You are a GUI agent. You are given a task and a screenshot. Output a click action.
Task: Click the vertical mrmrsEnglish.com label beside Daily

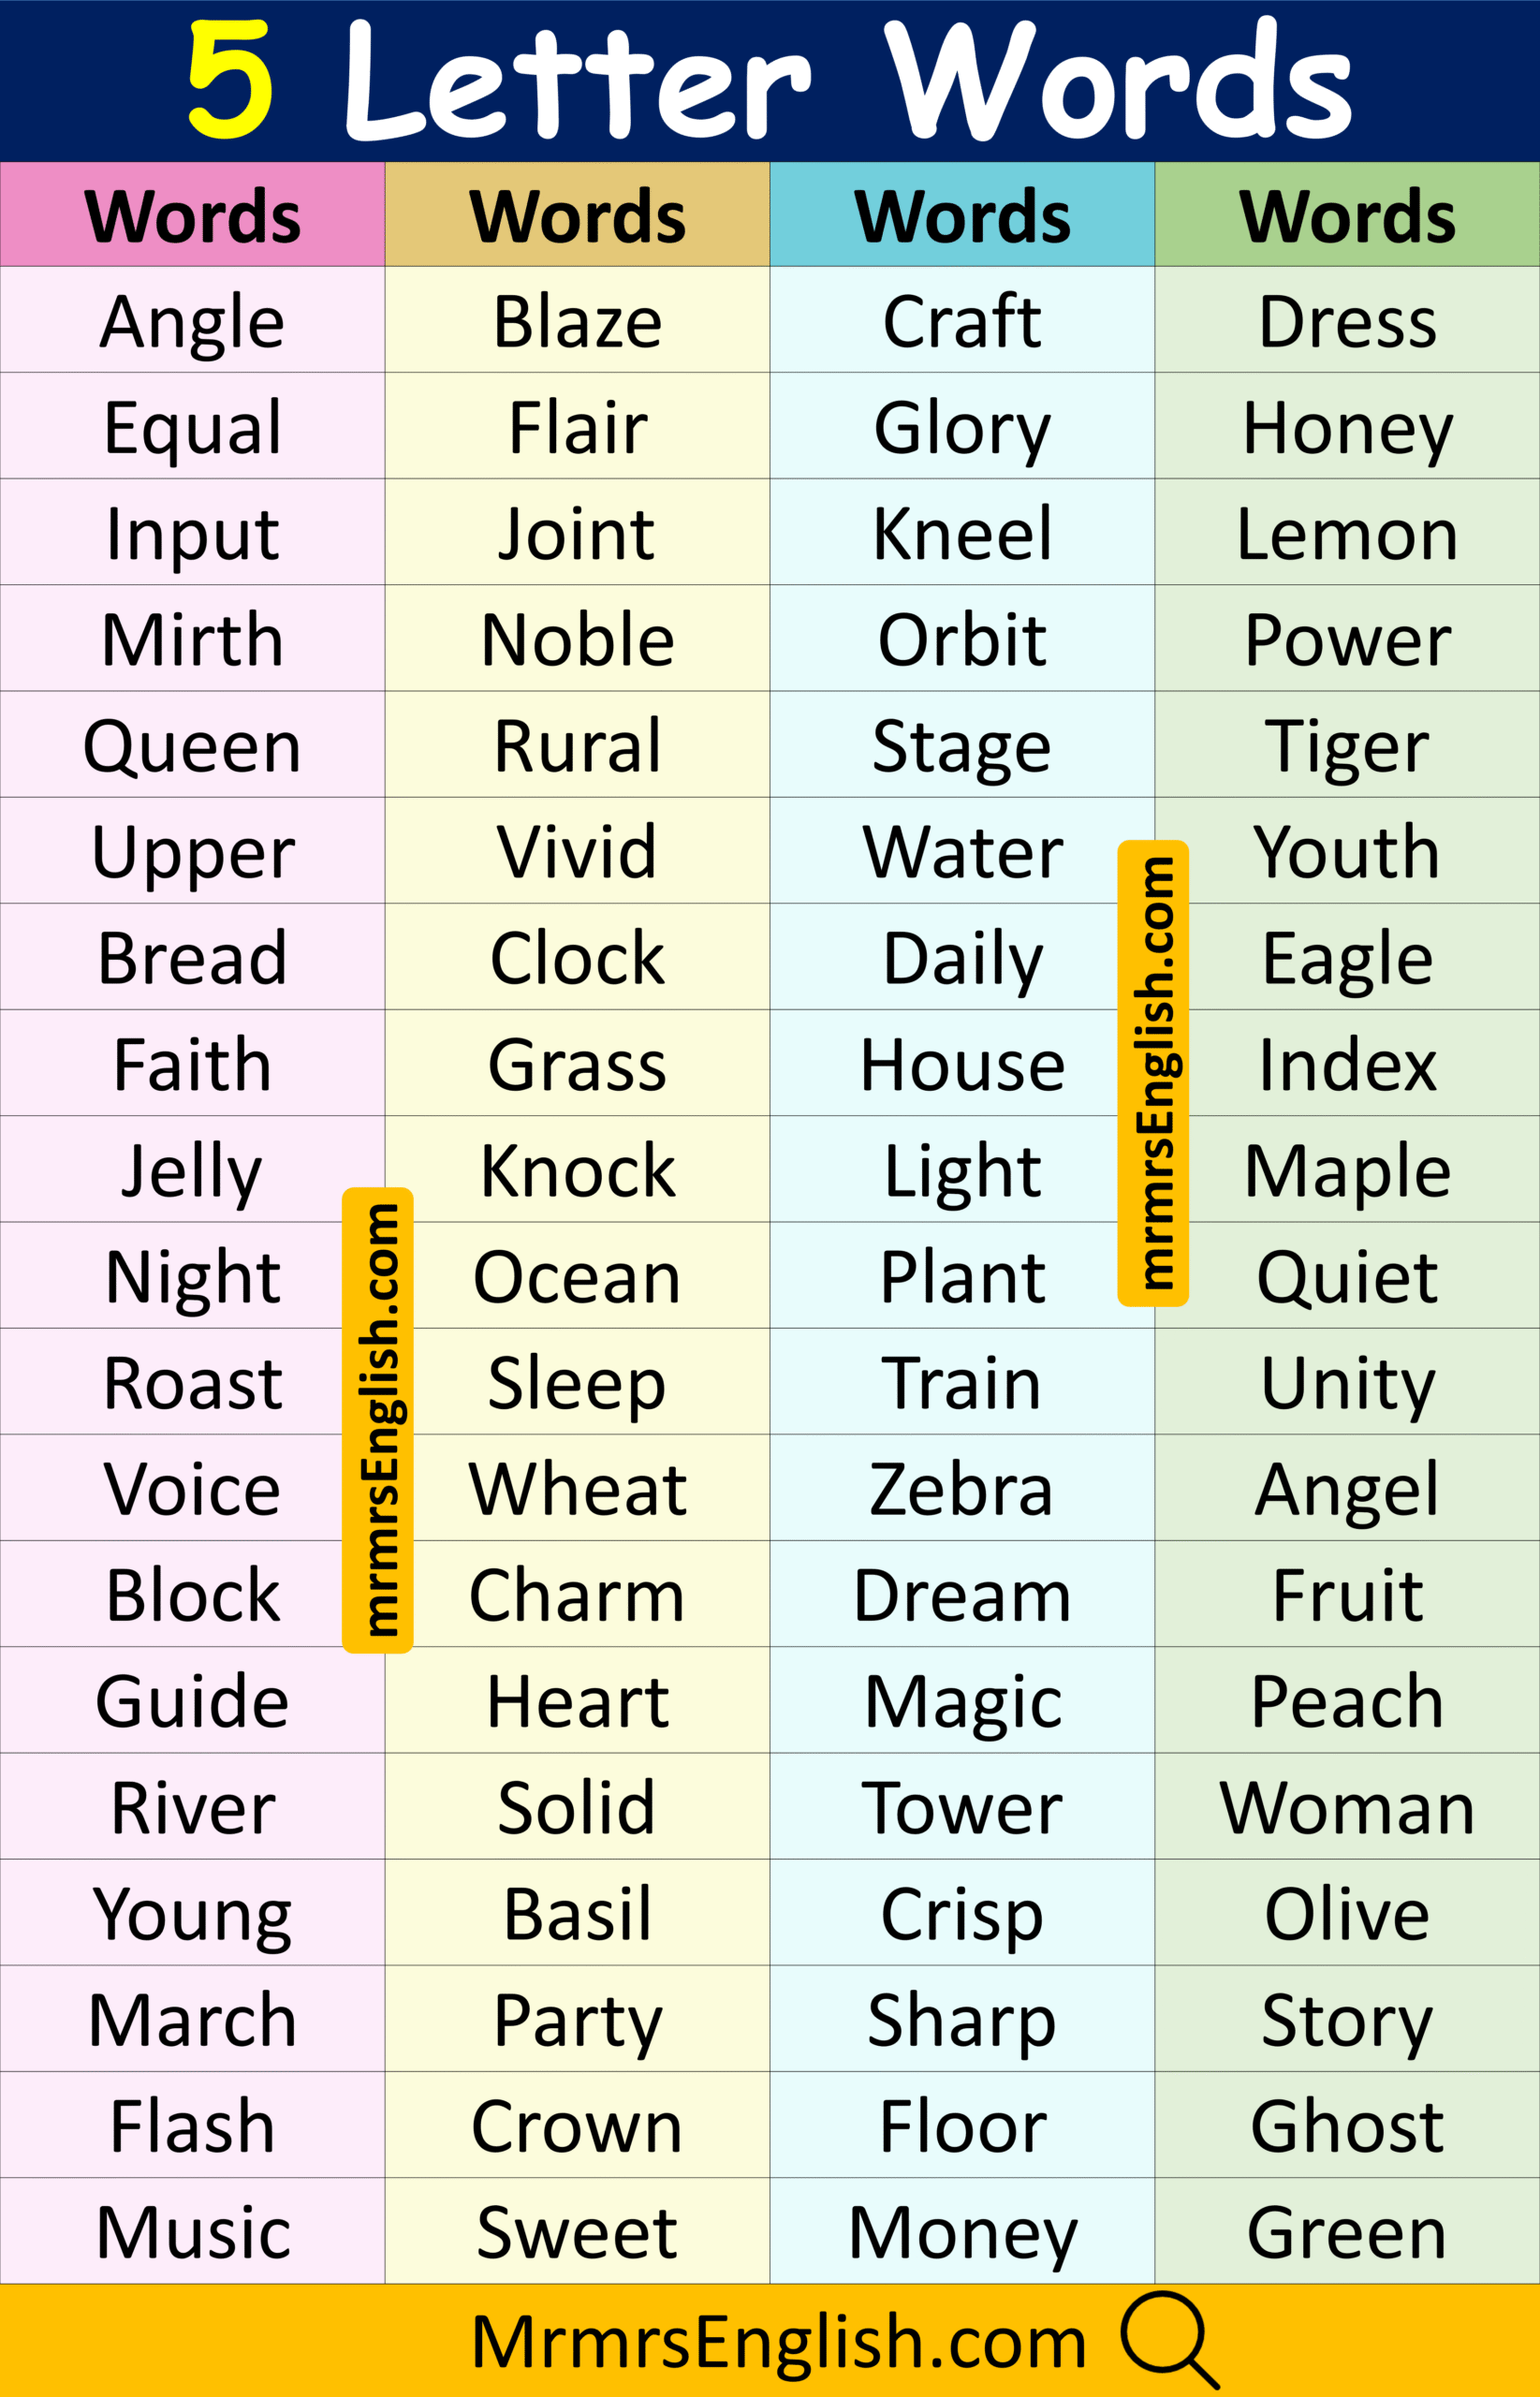(1153, 1073)
